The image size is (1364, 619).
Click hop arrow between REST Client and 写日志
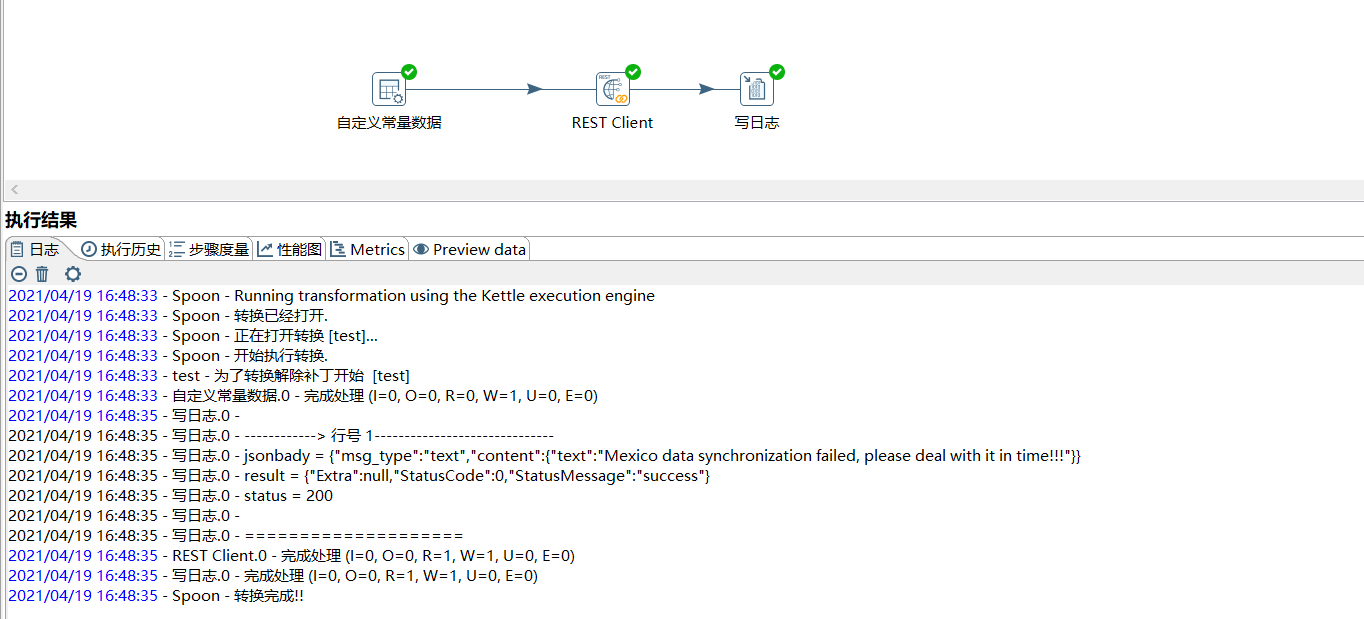pyautogui.click(x=706, y=89)
